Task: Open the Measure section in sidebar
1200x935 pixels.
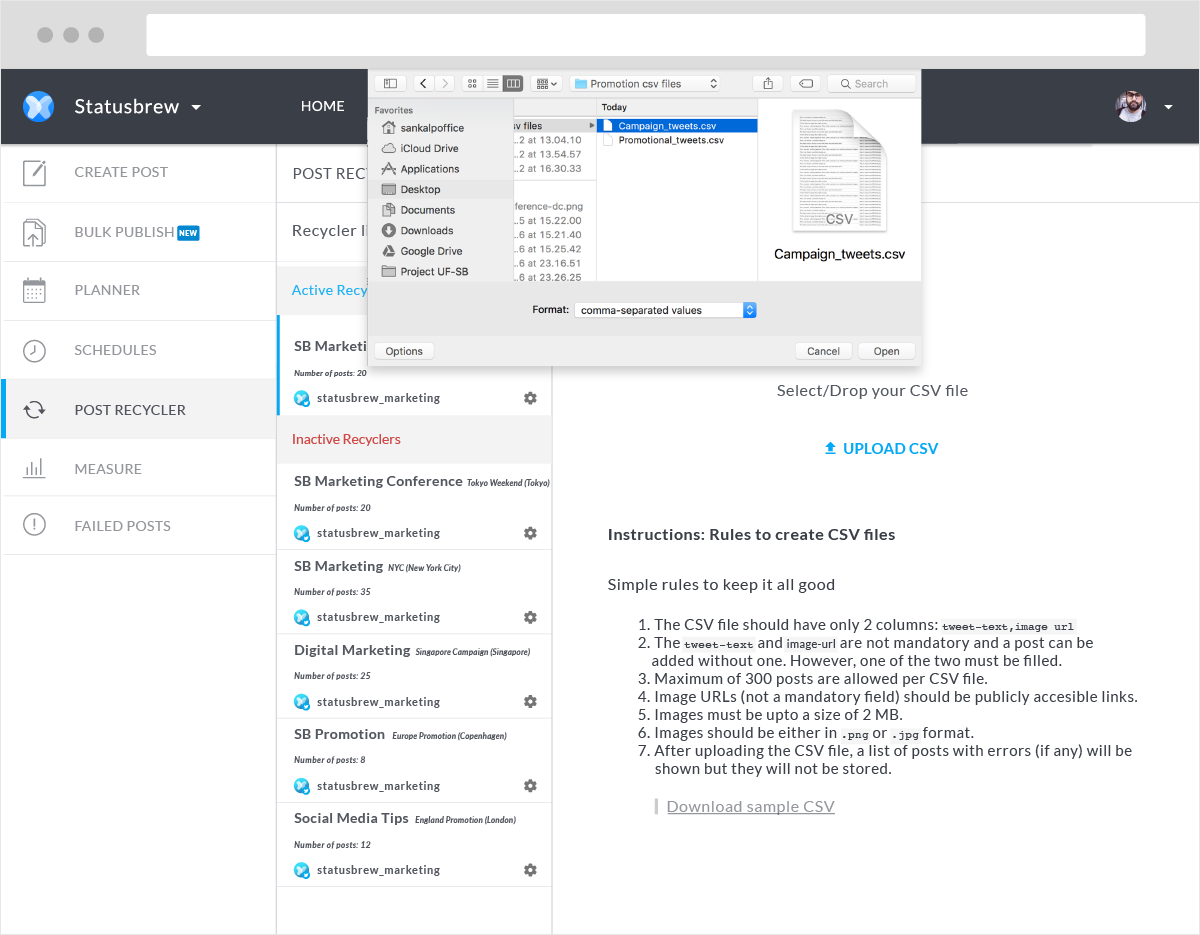Action: pos(138,468)
